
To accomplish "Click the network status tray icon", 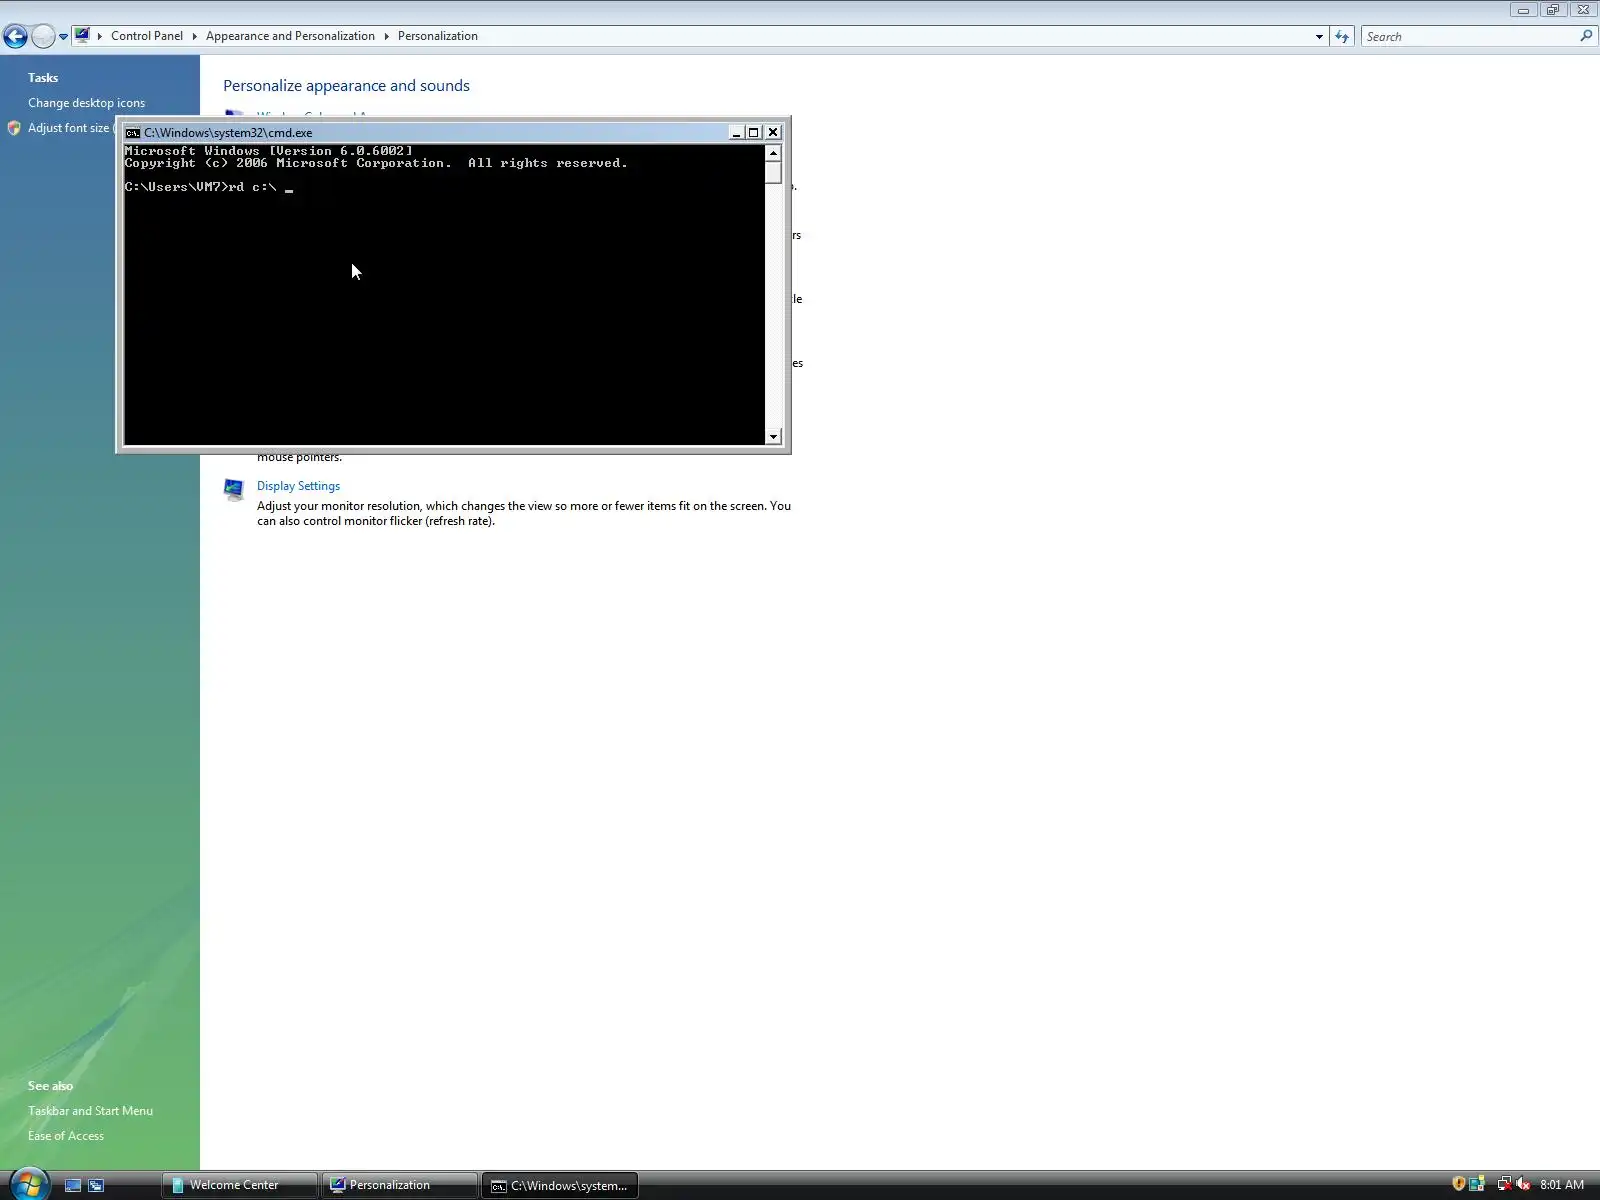I will point(1504,1184).
